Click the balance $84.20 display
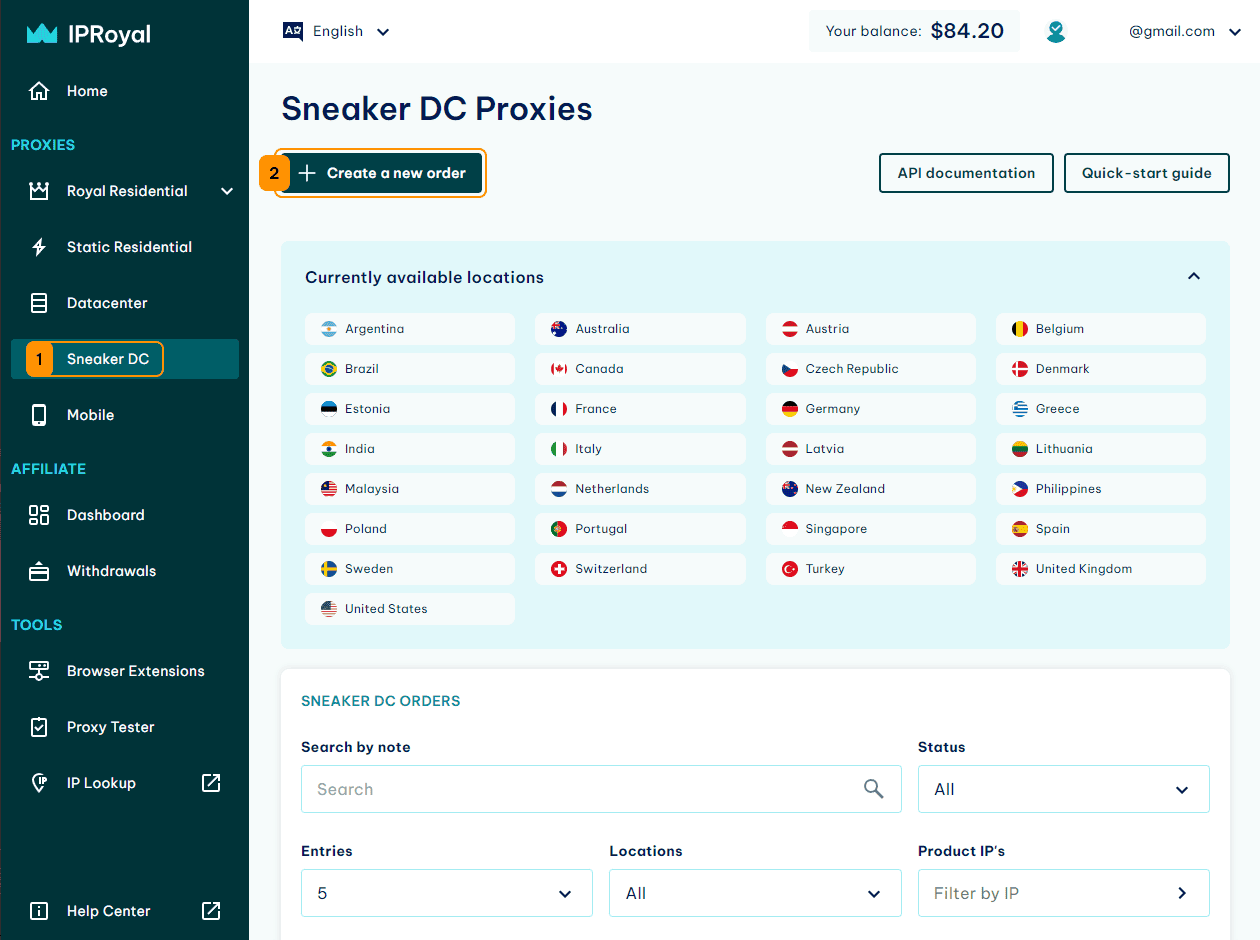1260x940 pixels. tap(914, 31)
